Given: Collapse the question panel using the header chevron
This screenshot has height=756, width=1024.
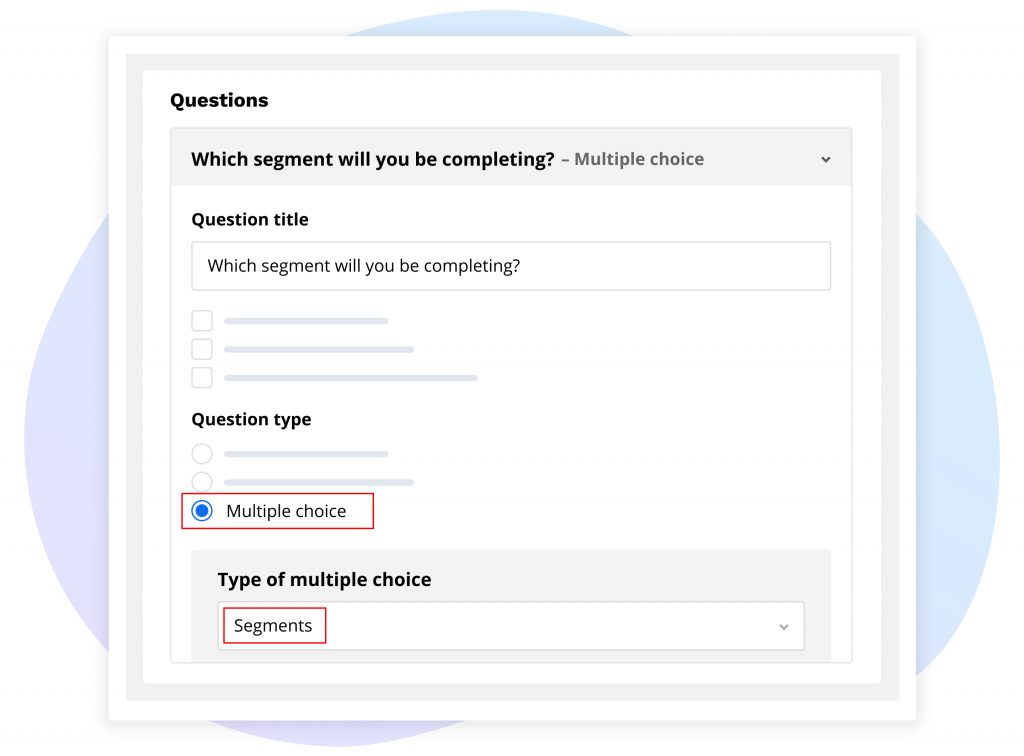Looking at the screenshot, I should [x=825, y=160].
